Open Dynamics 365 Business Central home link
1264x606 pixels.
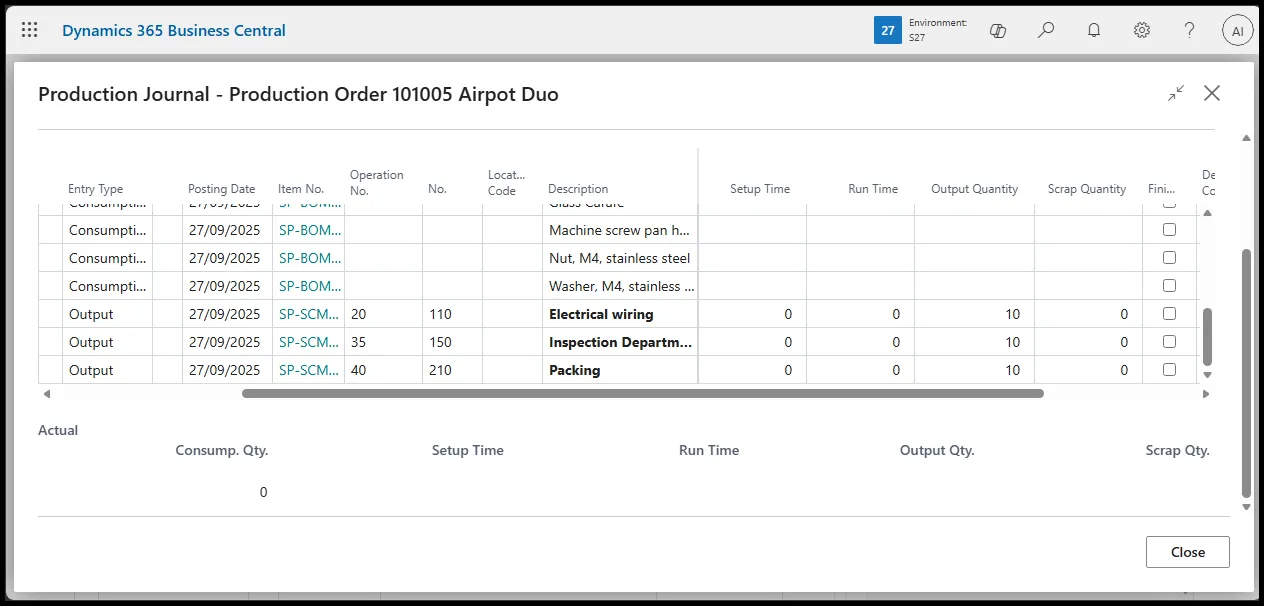click(174, 30)
